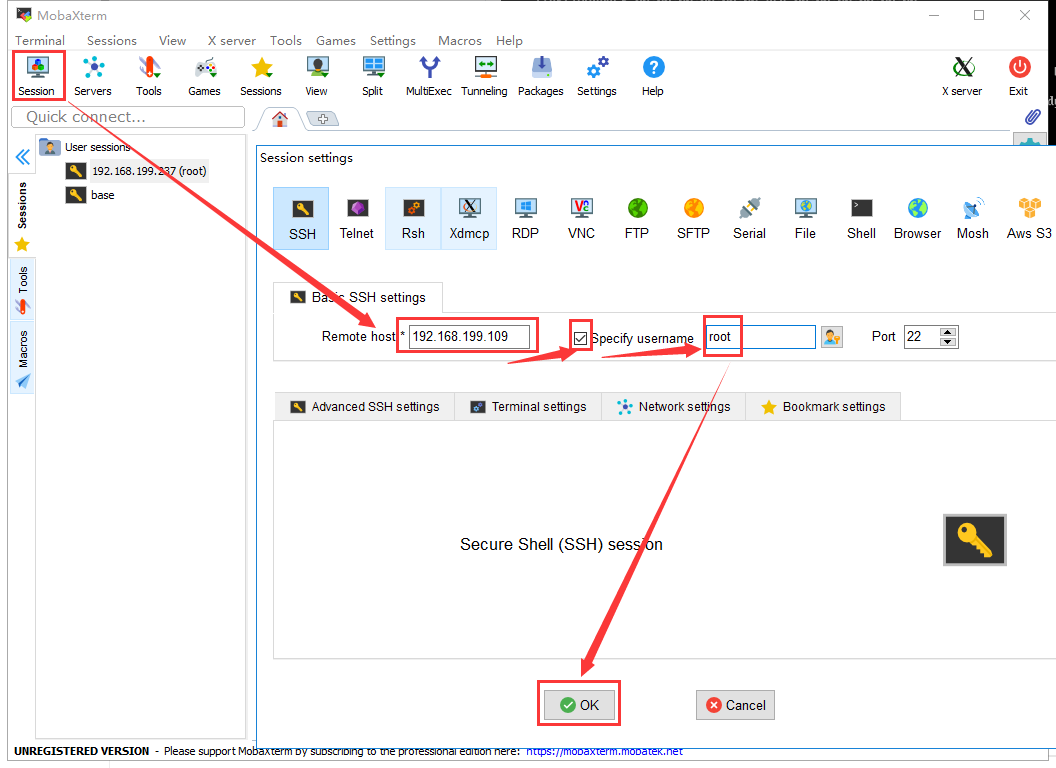Open the Servers tool
Viewport: 1056px width, 768px height.
point(93,76)
